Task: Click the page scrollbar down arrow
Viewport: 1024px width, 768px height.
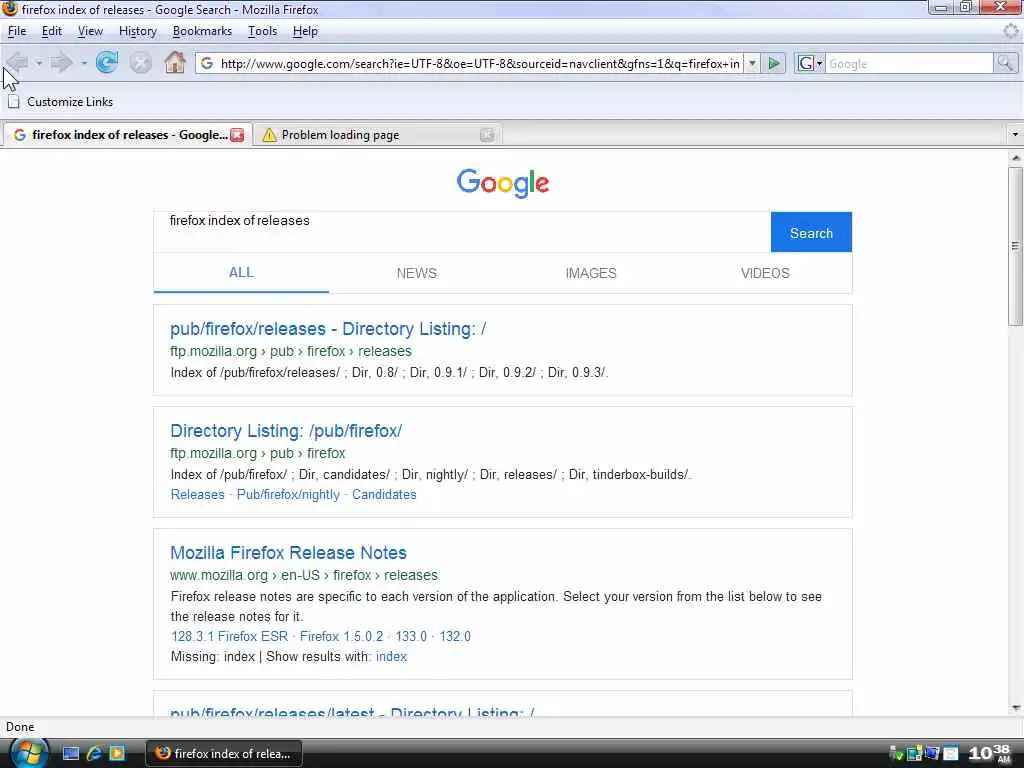Action: pyautogui.click(x=1016, y=708)
